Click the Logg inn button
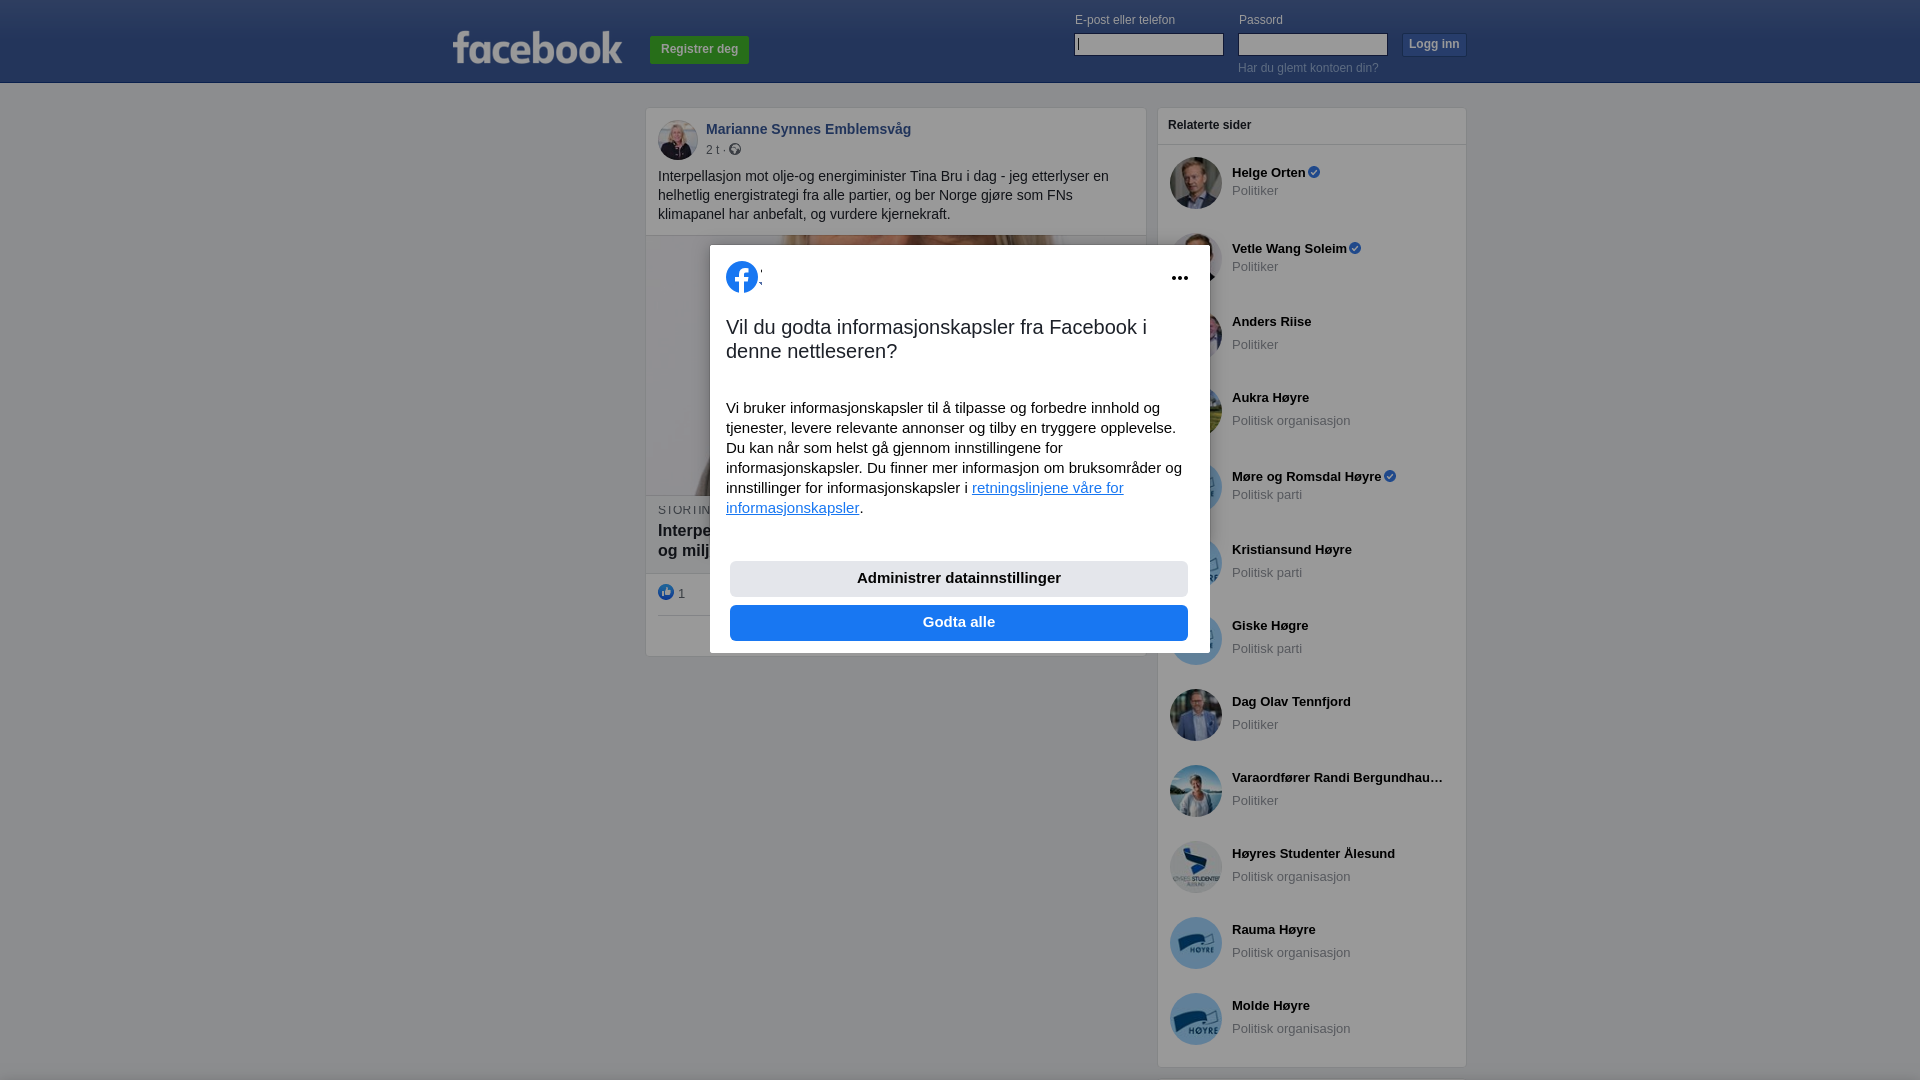The height and width of the screenshot is (1080, 1920). (x=1434, y=45)
